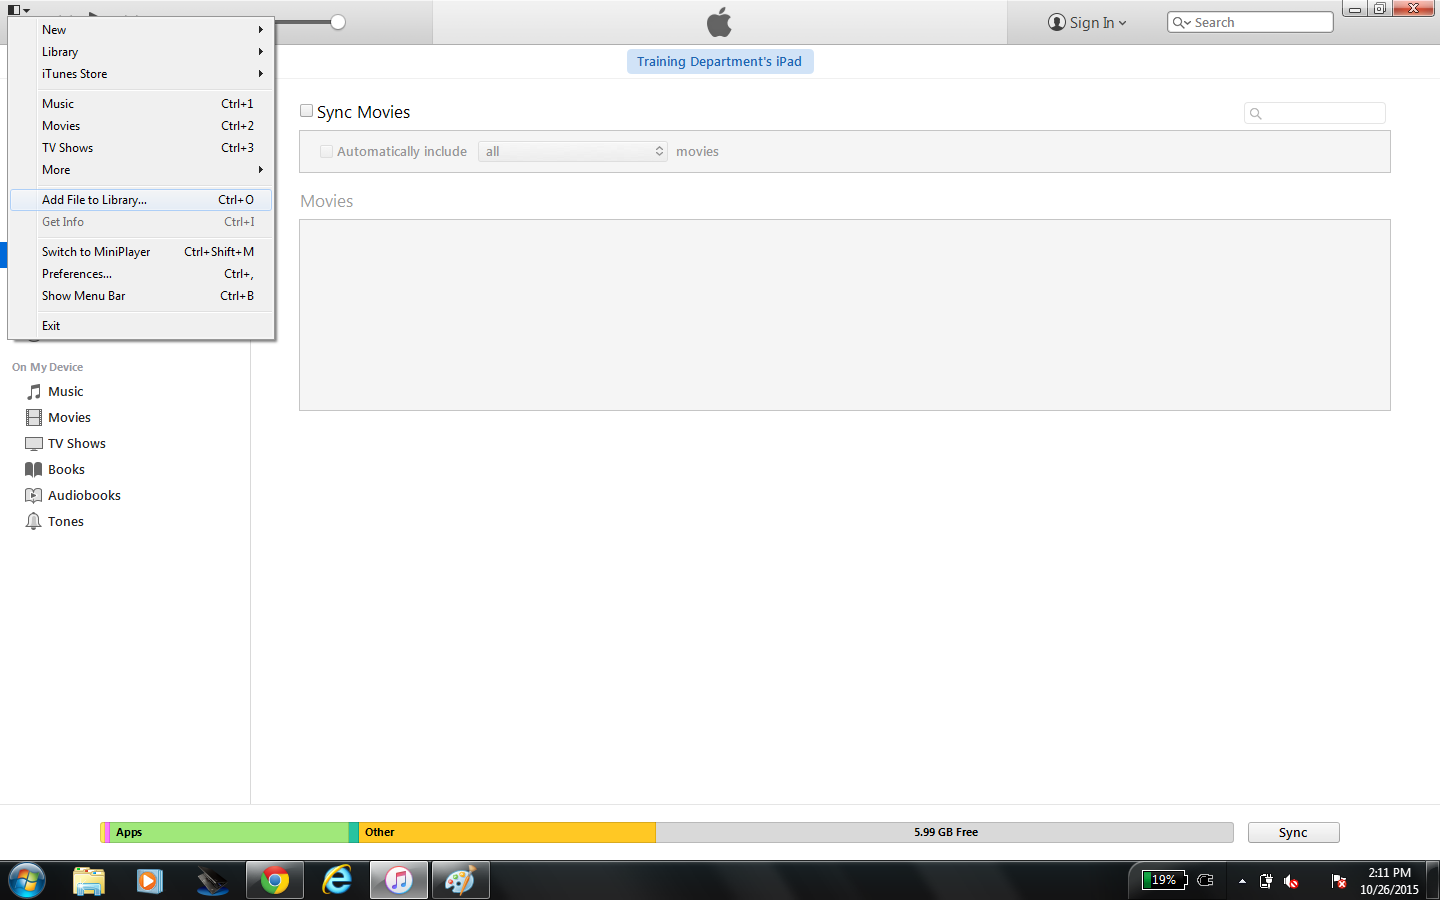The image size is (1440, 900).
Task: Open Preferences from the menu
Action: (141, 274)
